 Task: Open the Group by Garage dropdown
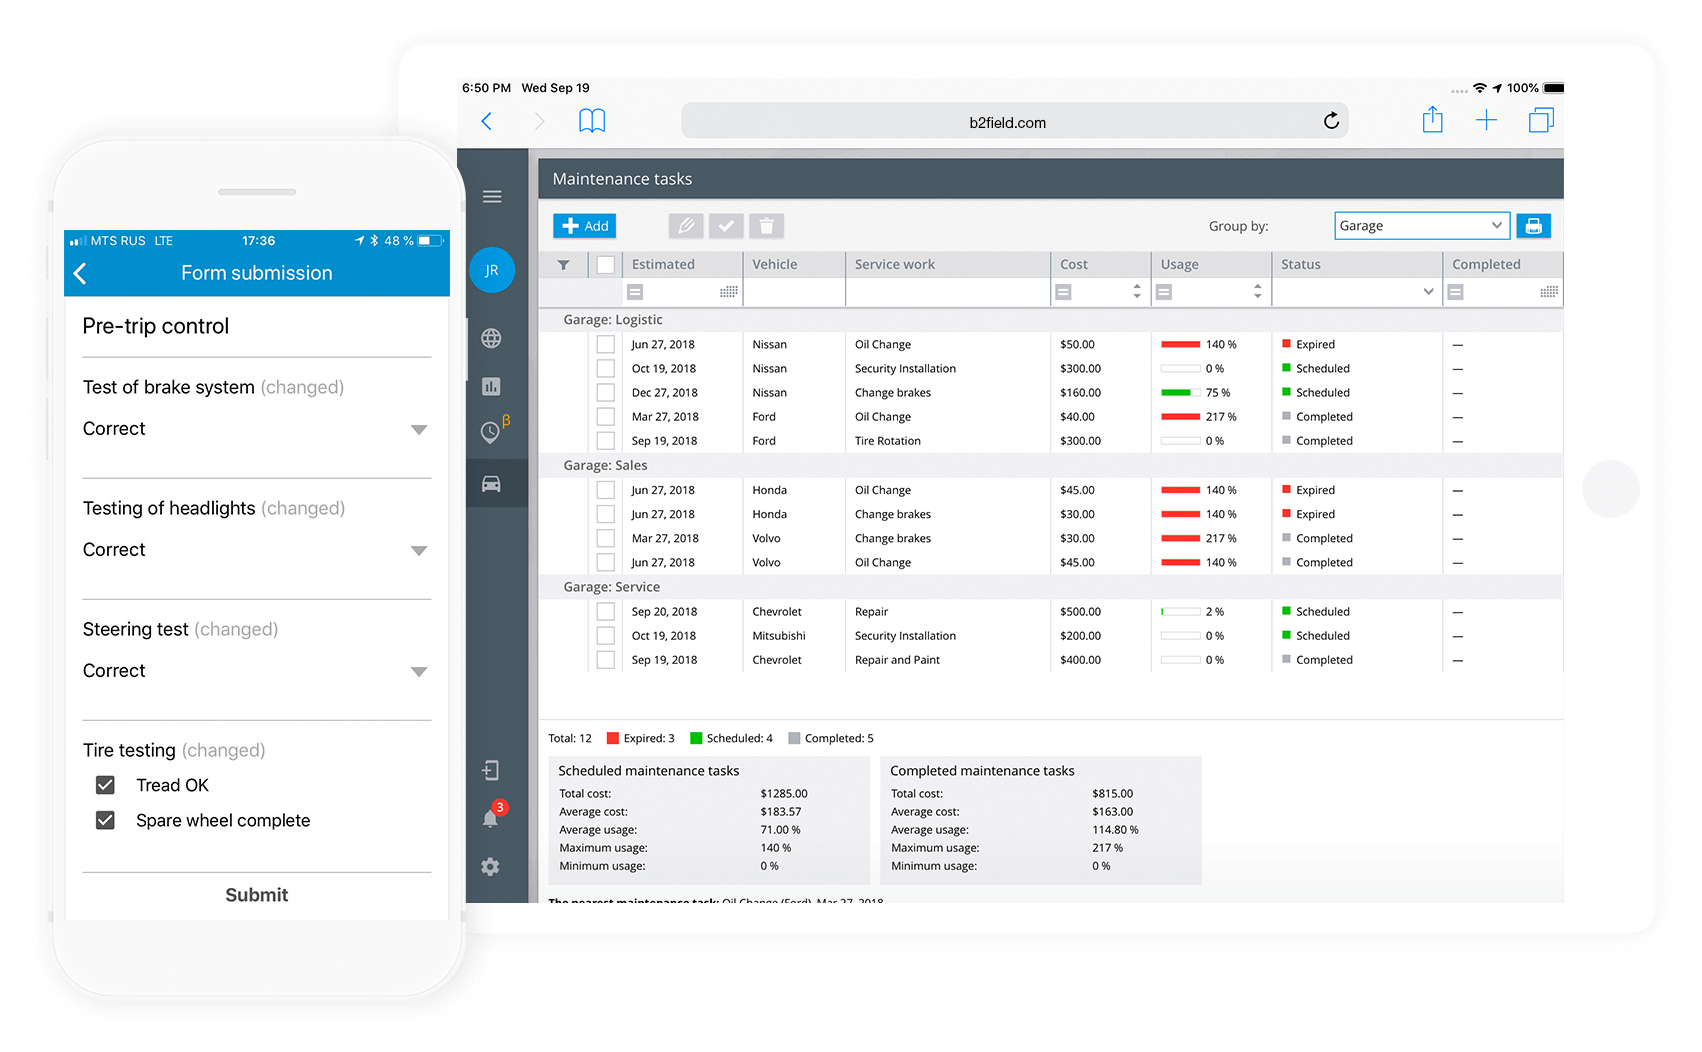pos(1420,226)
